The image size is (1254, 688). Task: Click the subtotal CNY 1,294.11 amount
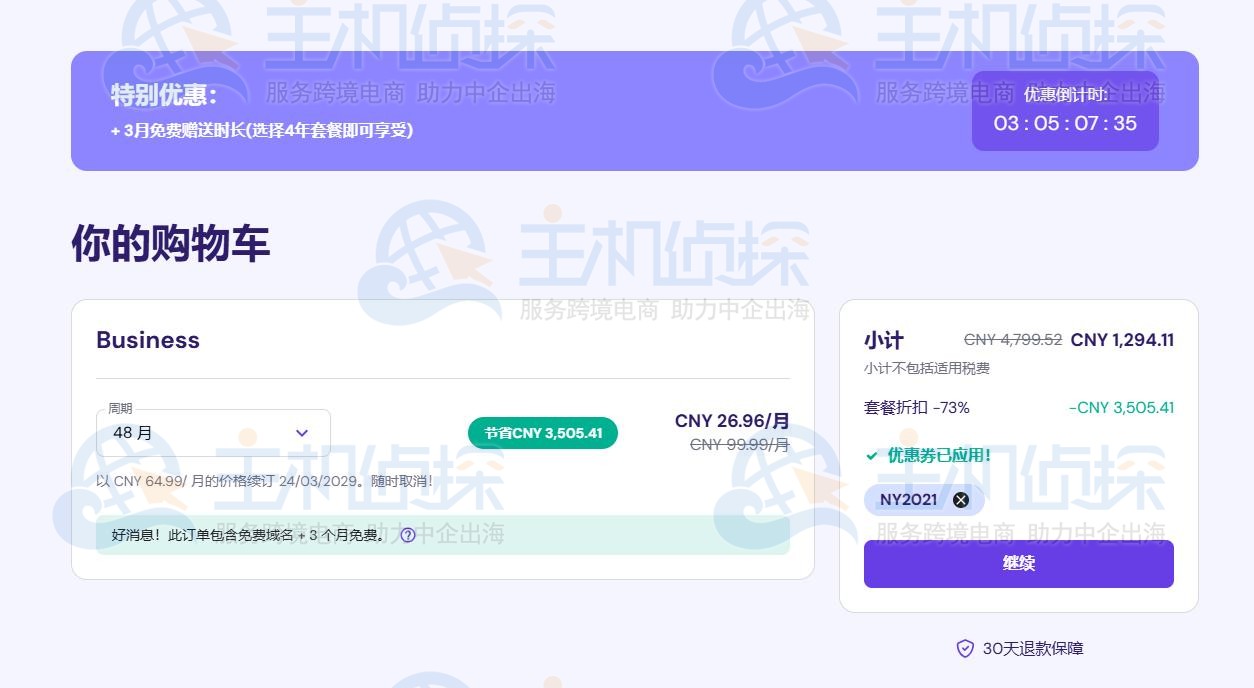point(1122,340)
